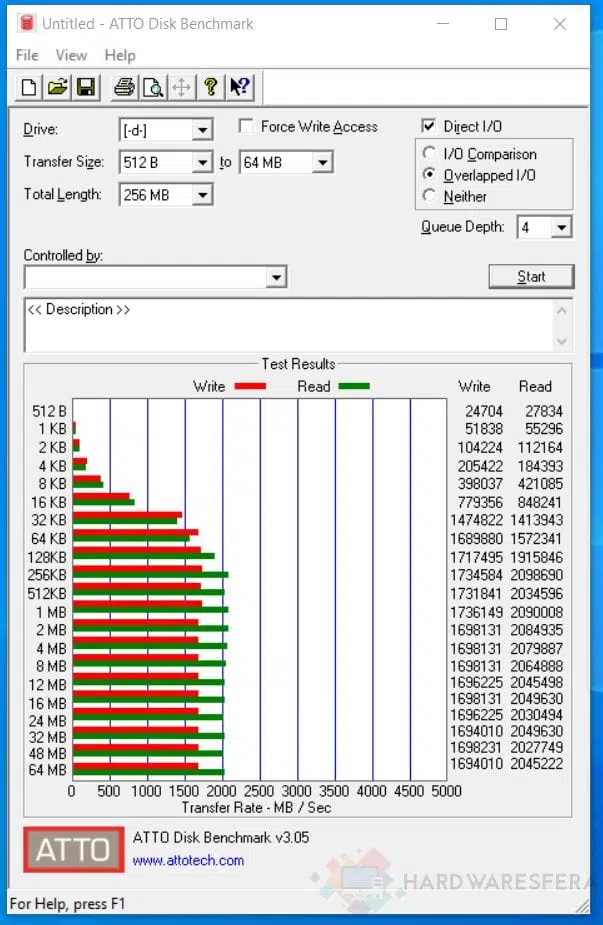Click the 64 MB row label in results
Image resolution: width=603 pixels, height=925 pixels.
point(47,770)
